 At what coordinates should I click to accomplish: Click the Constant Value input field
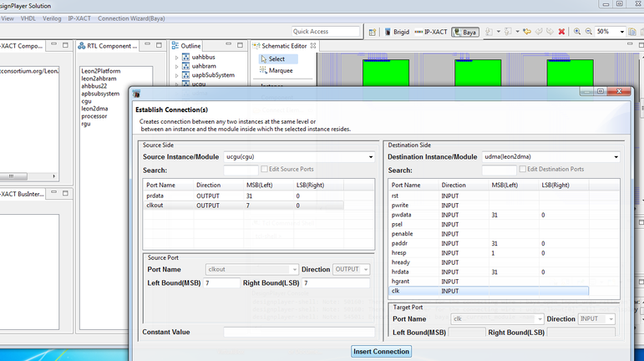[299, 332]
